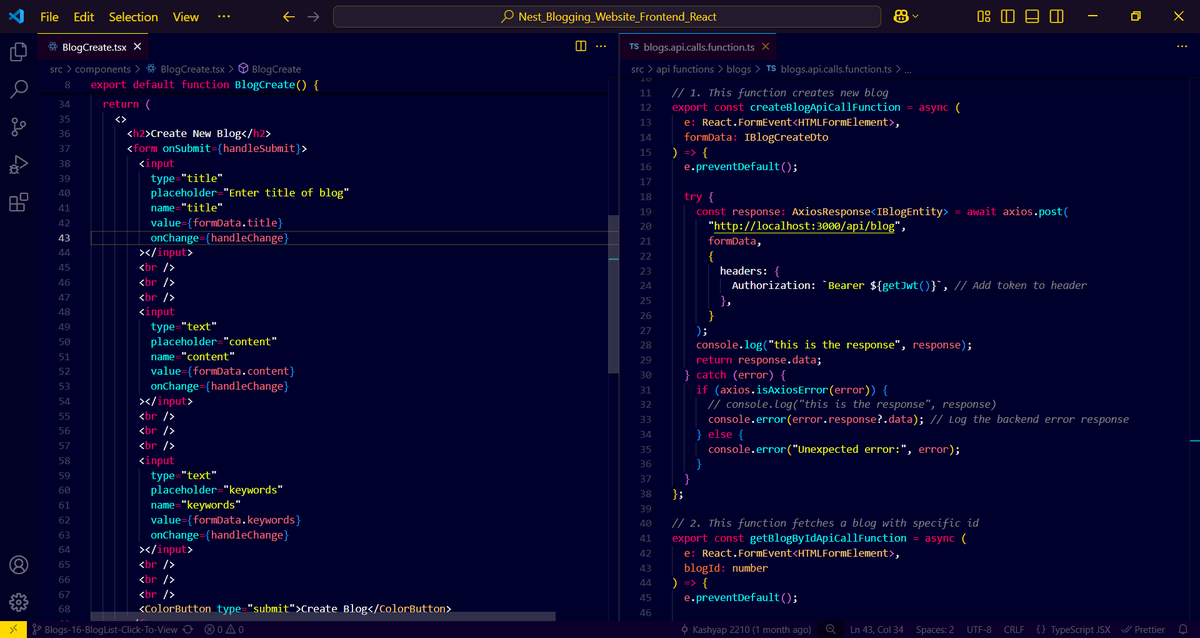Change indentation via Spaces: 2
1200x638 pixels.
point(935,629)
